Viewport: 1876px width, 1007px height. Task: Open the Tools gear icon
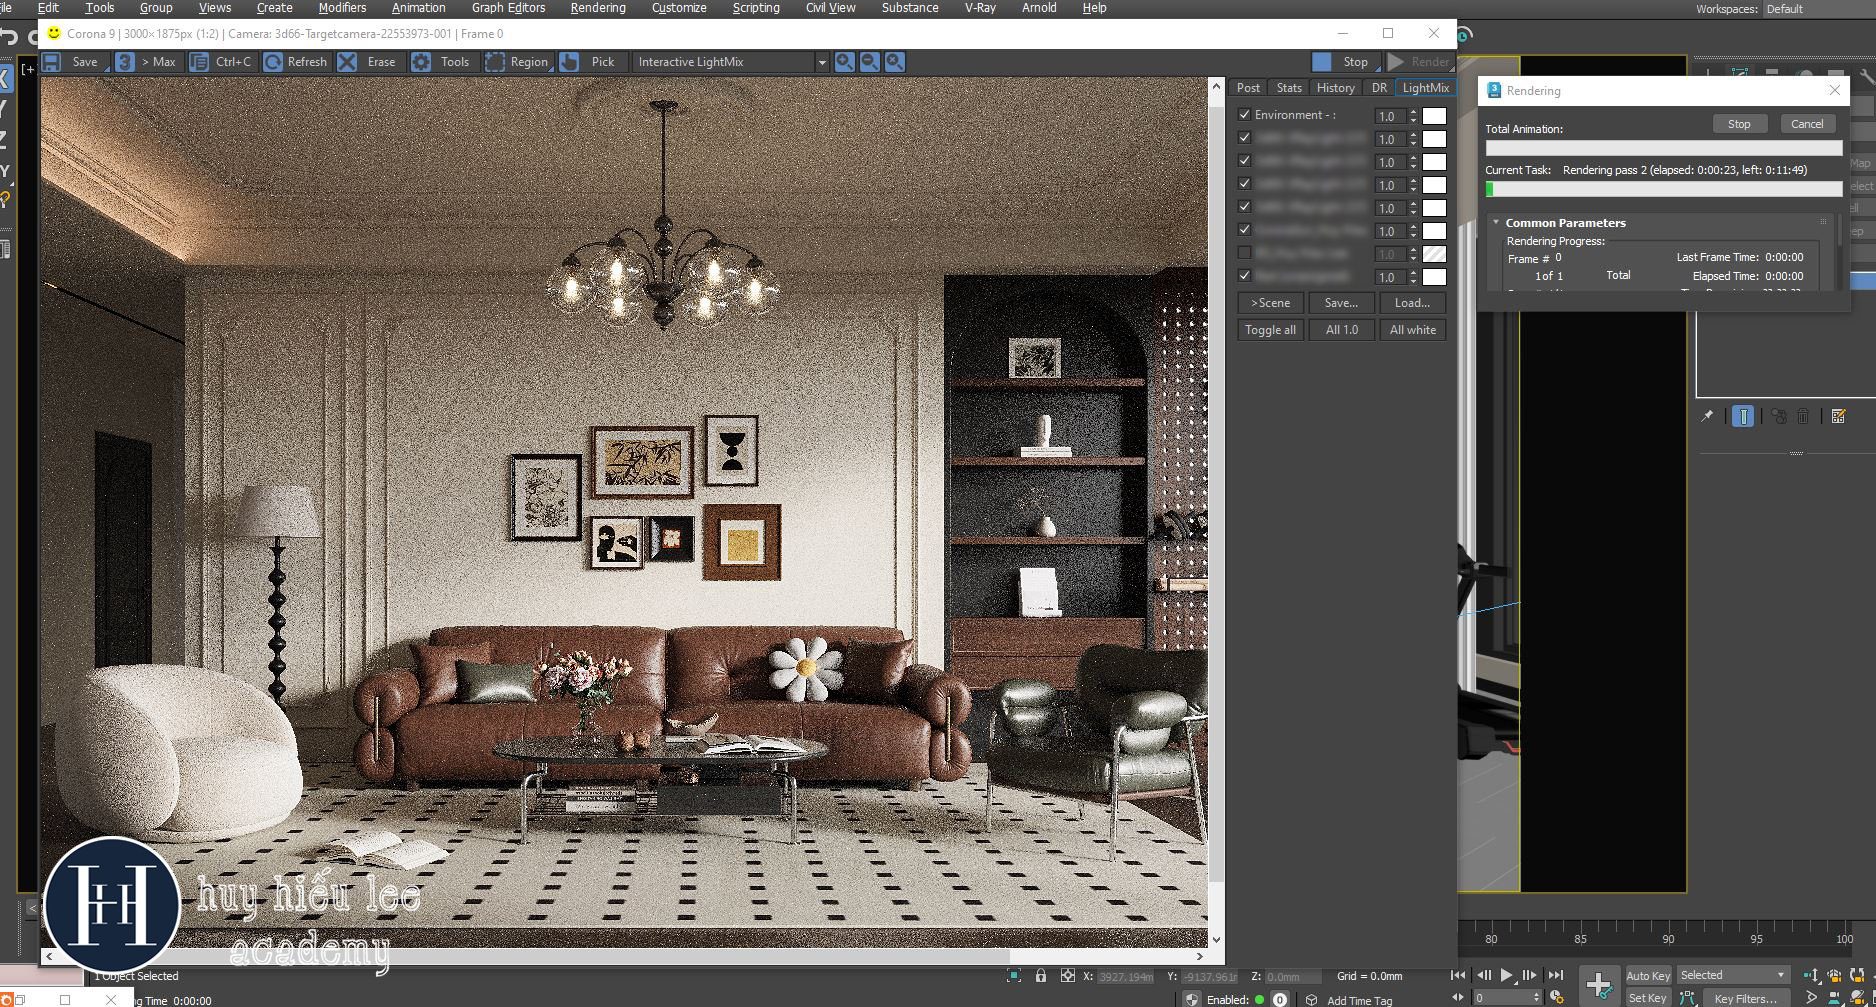[x=421, y=62]
